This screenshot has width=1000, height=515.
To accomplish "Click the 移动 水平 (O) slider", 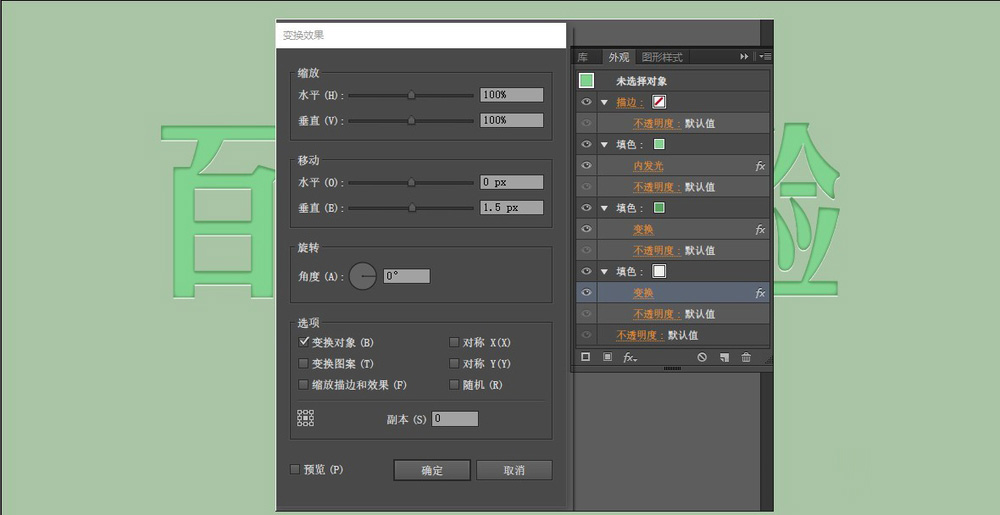I will pyautogui.click(x=411, y=182).
